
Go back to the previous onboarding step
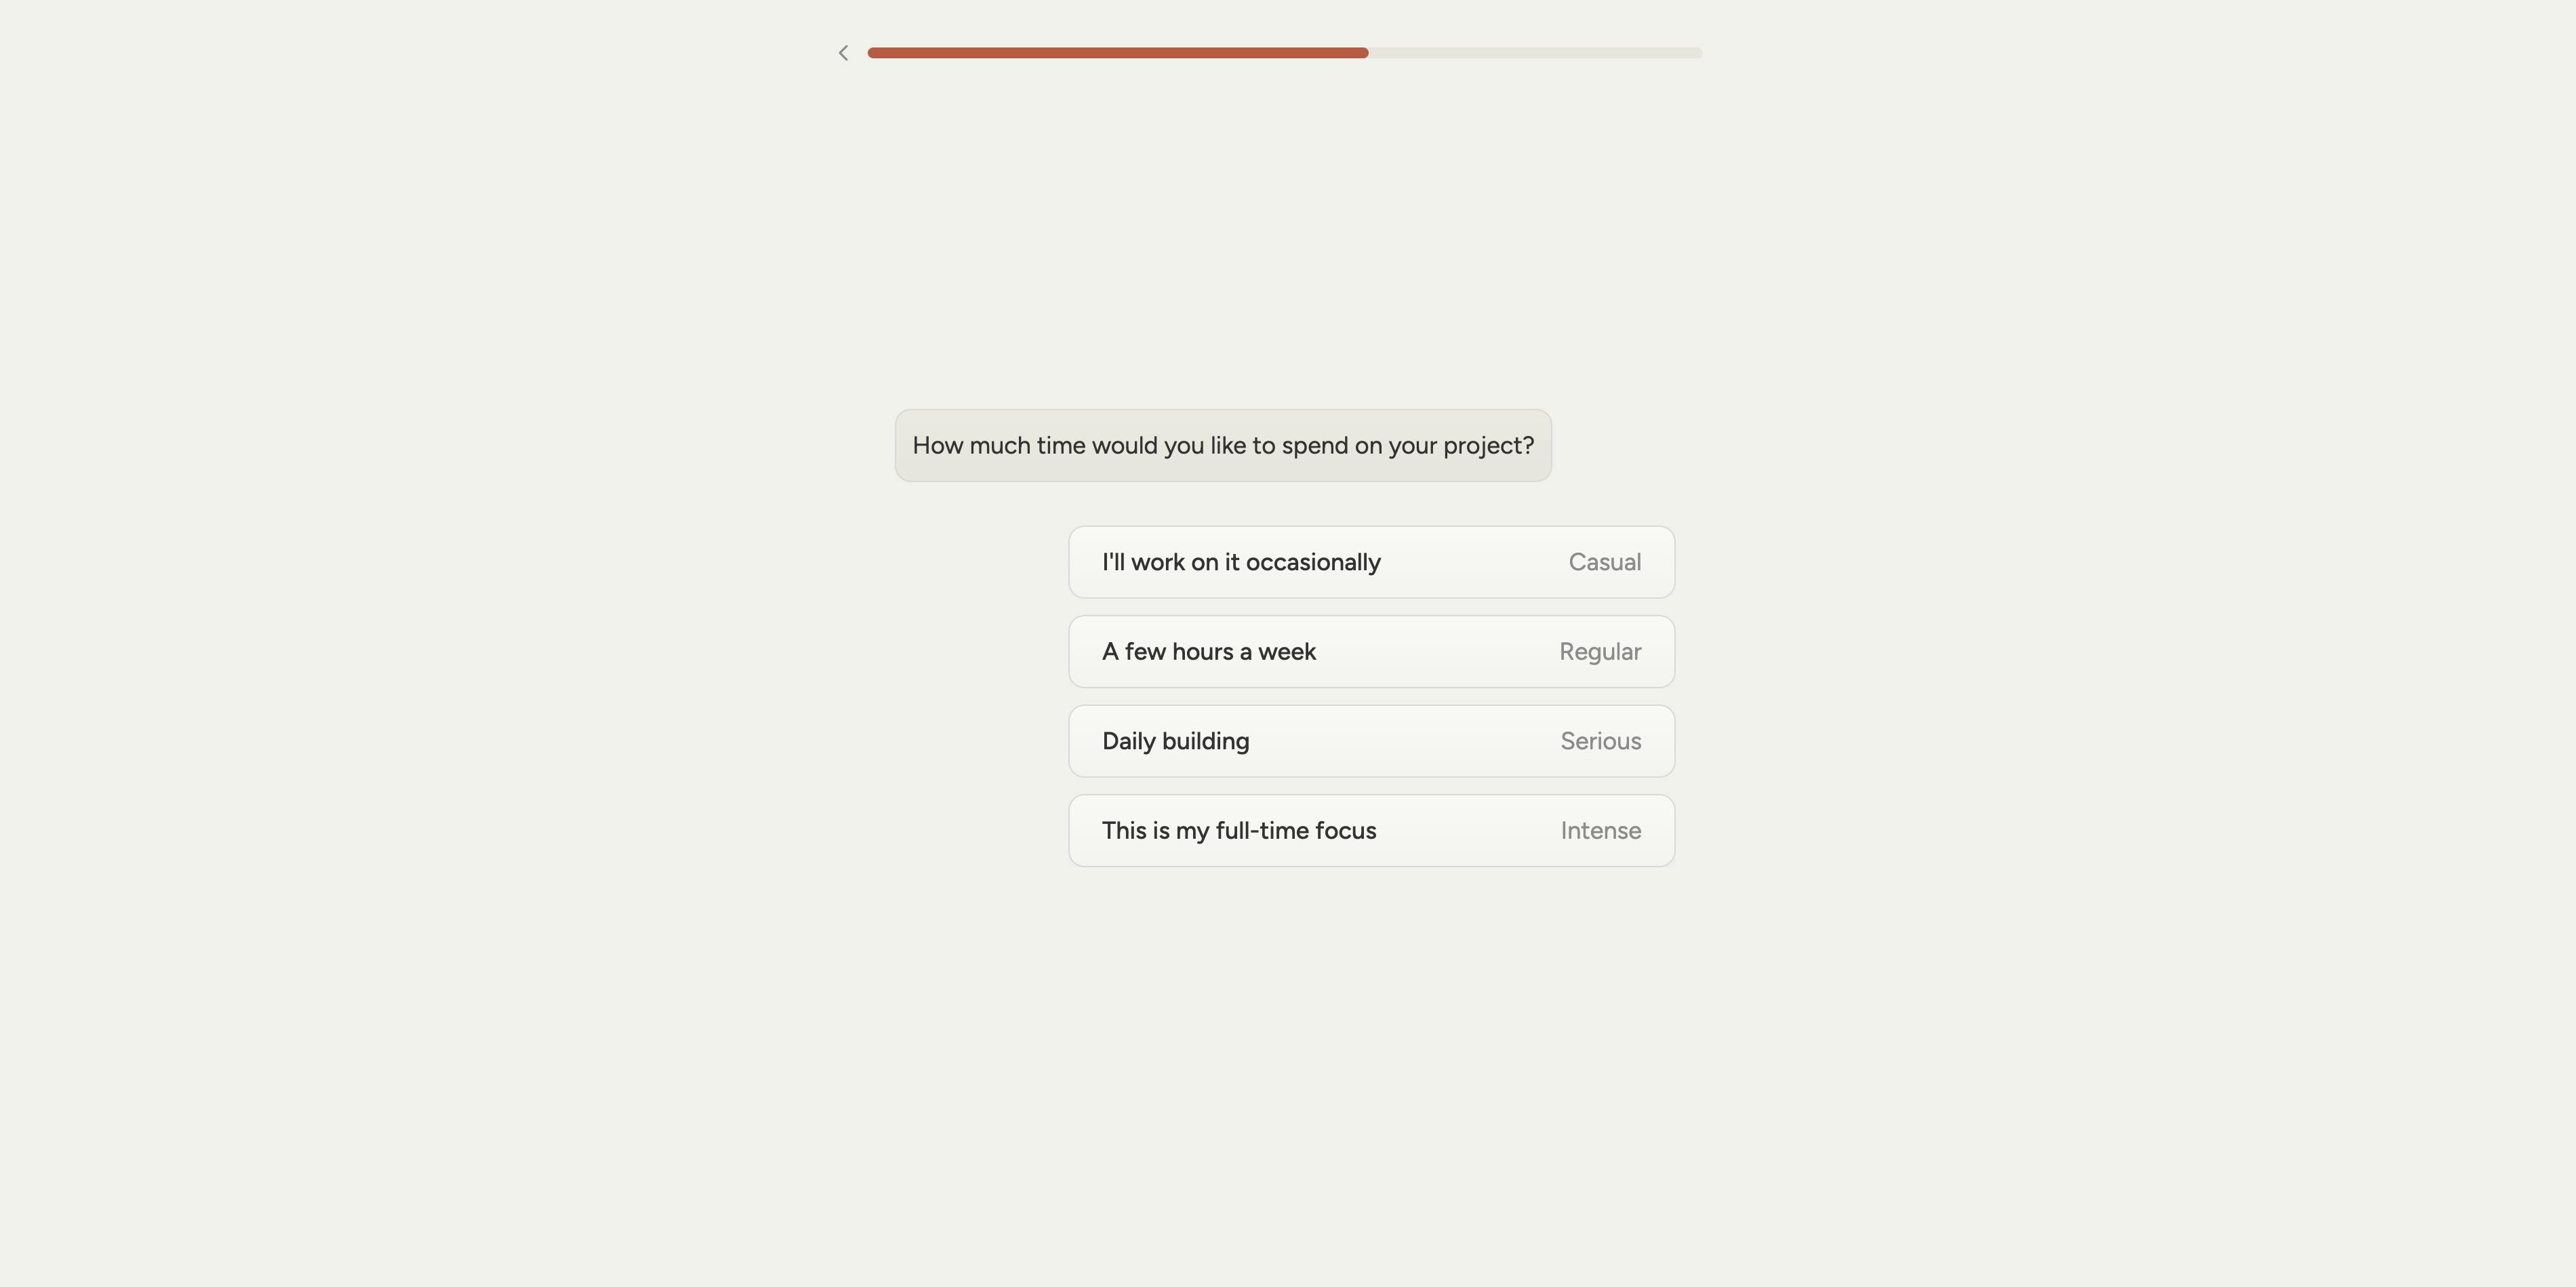(x=843, y=53)
